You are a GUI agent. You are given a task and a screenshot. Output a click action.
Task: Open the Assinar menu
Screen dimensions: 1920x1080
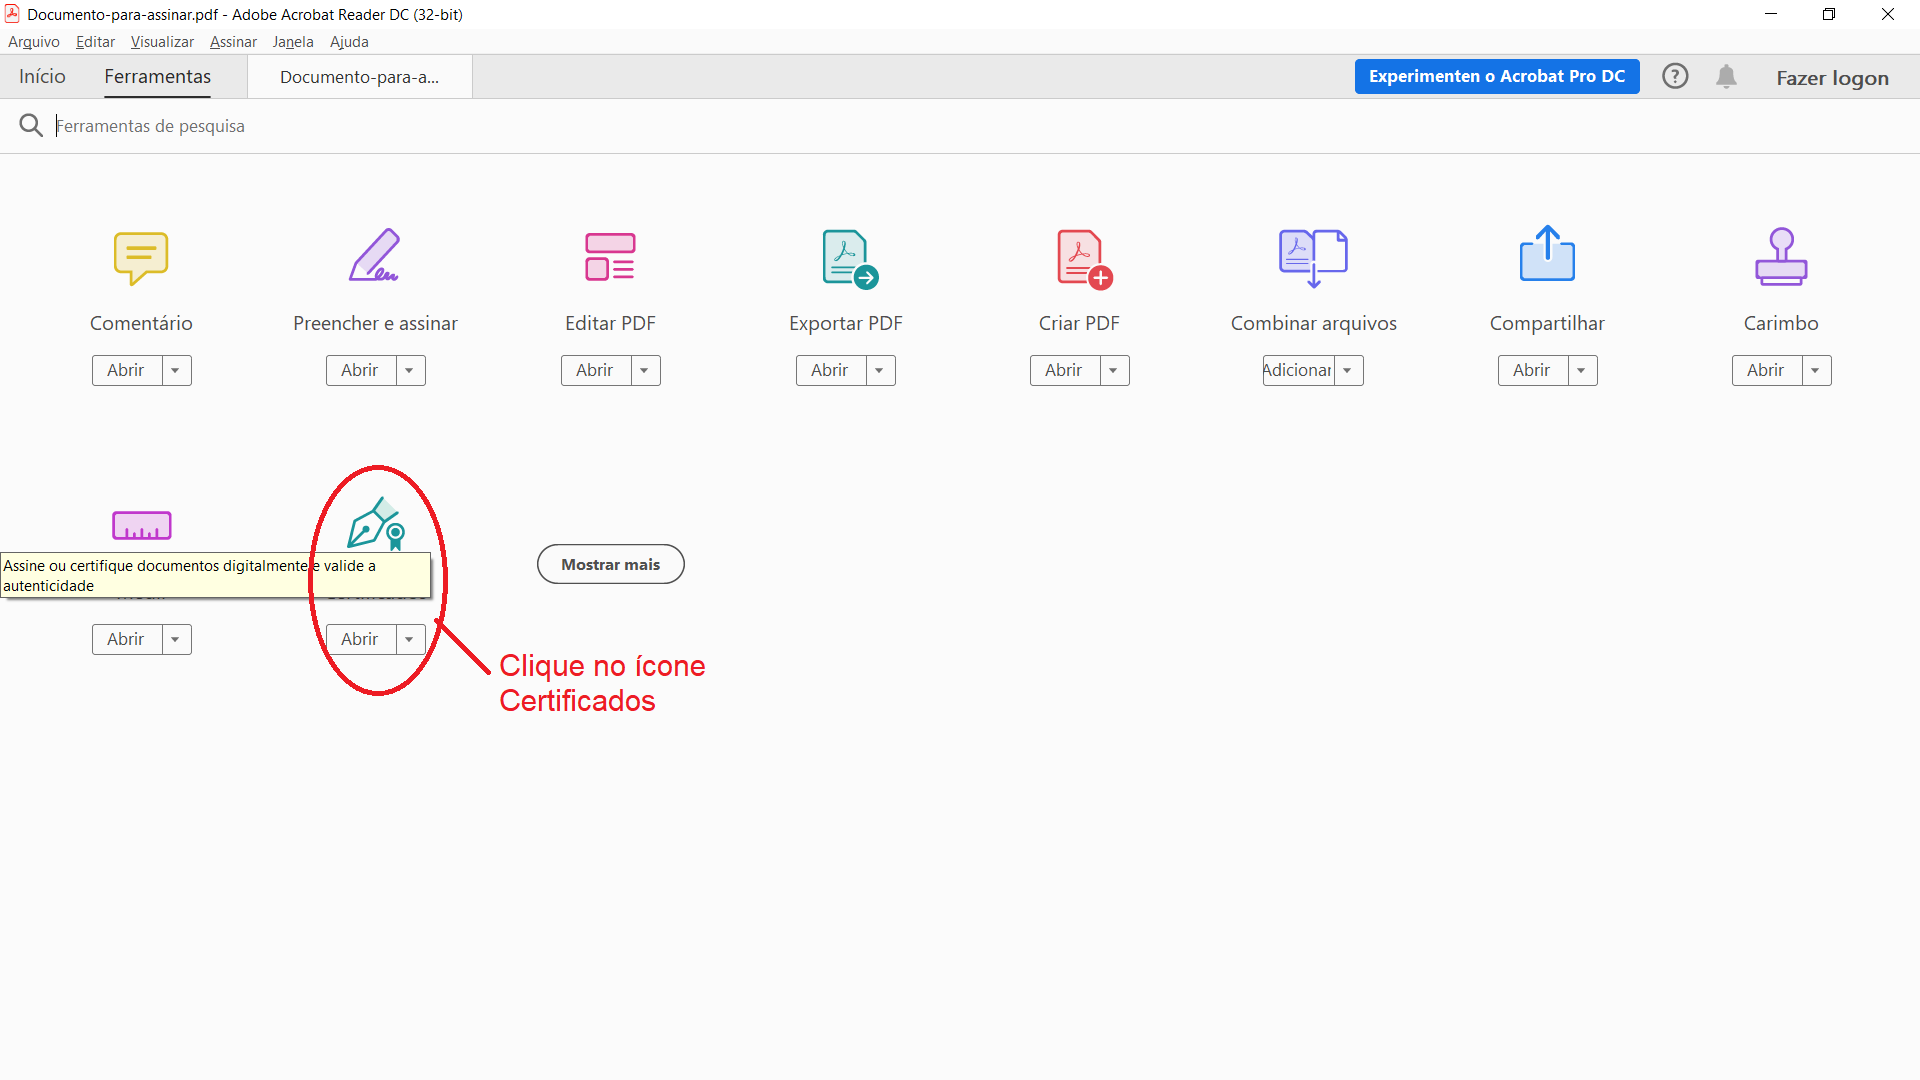point(233,42)
